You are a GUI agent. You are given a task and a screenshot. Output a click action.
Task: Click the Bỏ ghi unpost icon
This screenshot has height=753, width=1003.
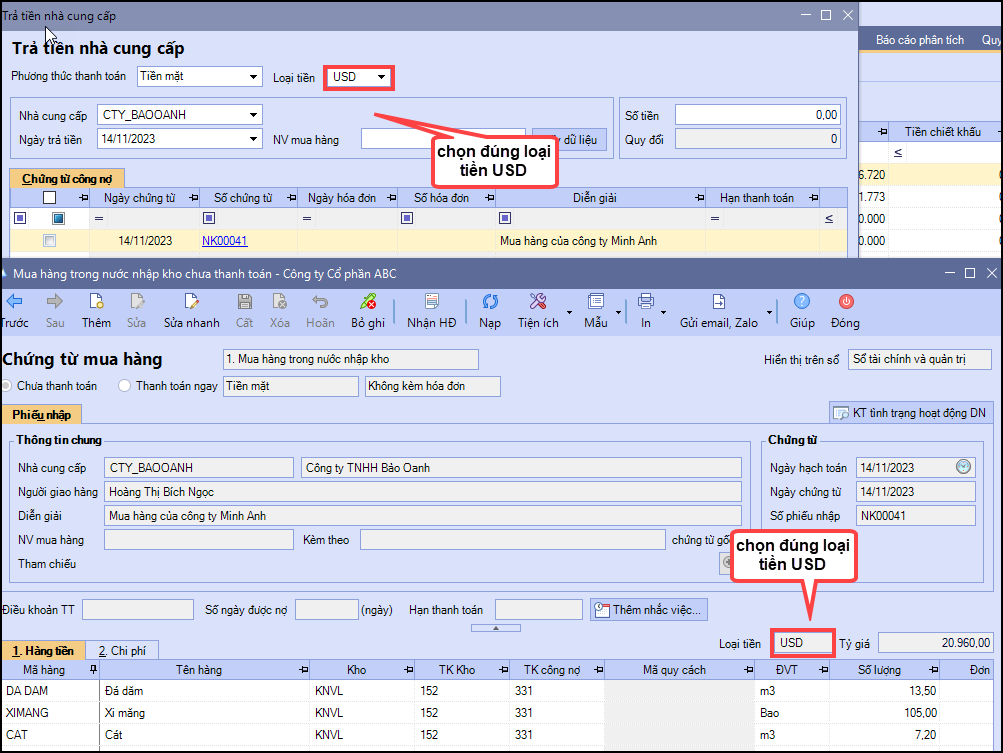tap(367, 302)
